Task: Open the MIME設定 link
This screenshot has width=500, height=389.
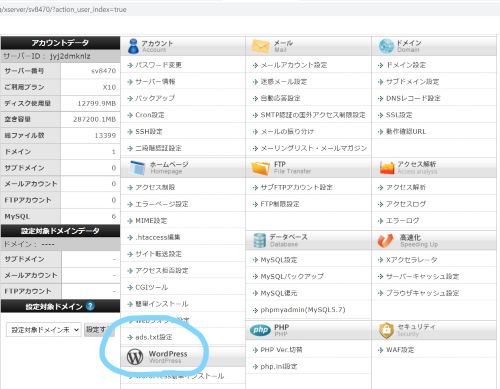Action: 151,221
